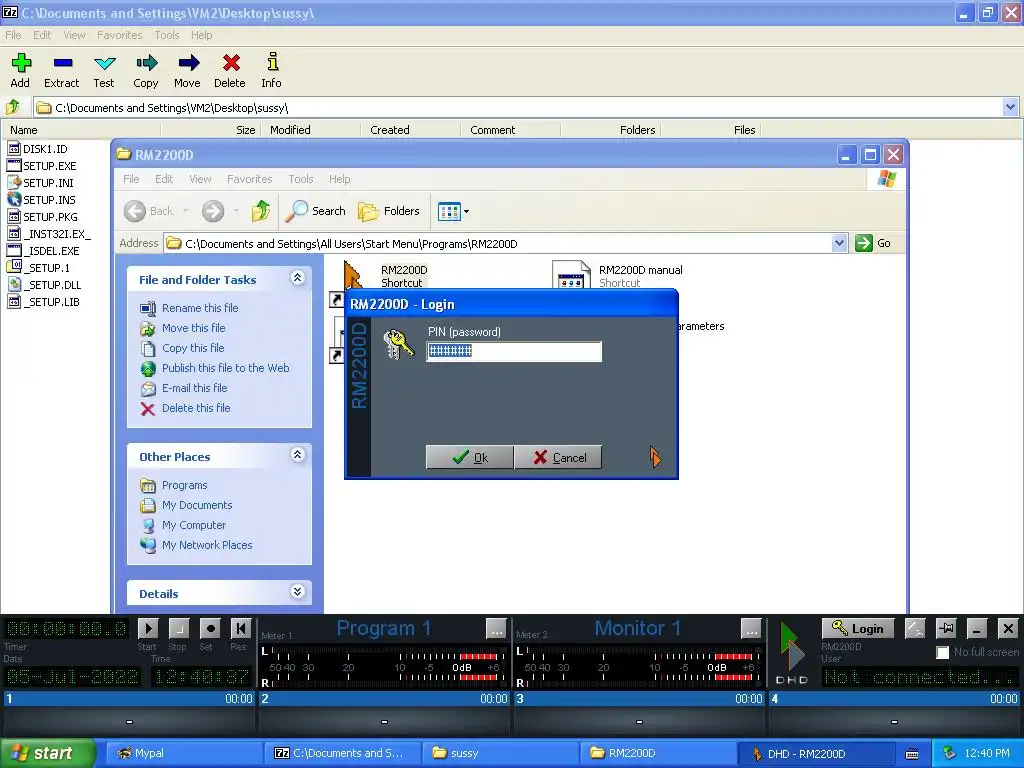Viewport: 1024px width, 768px height.
Task: Open Meter 2 Monitor 1 options button
Action: (x=751, y=629)
